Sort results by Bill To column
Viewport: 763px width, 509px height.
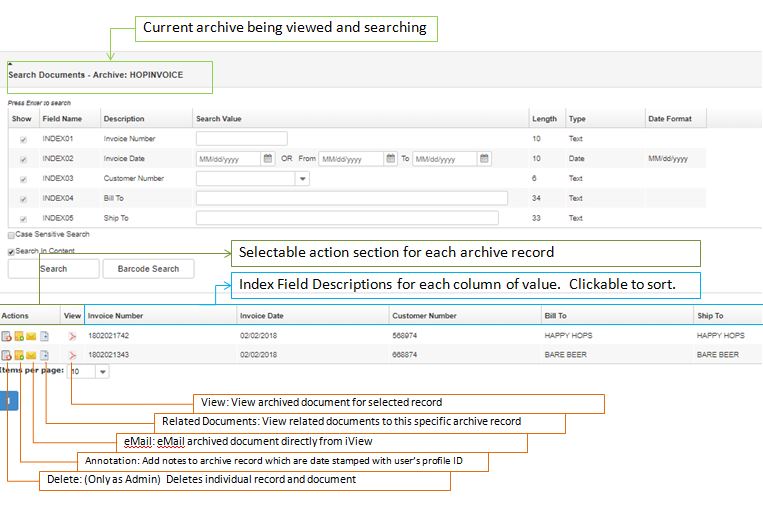coord(556,316)
